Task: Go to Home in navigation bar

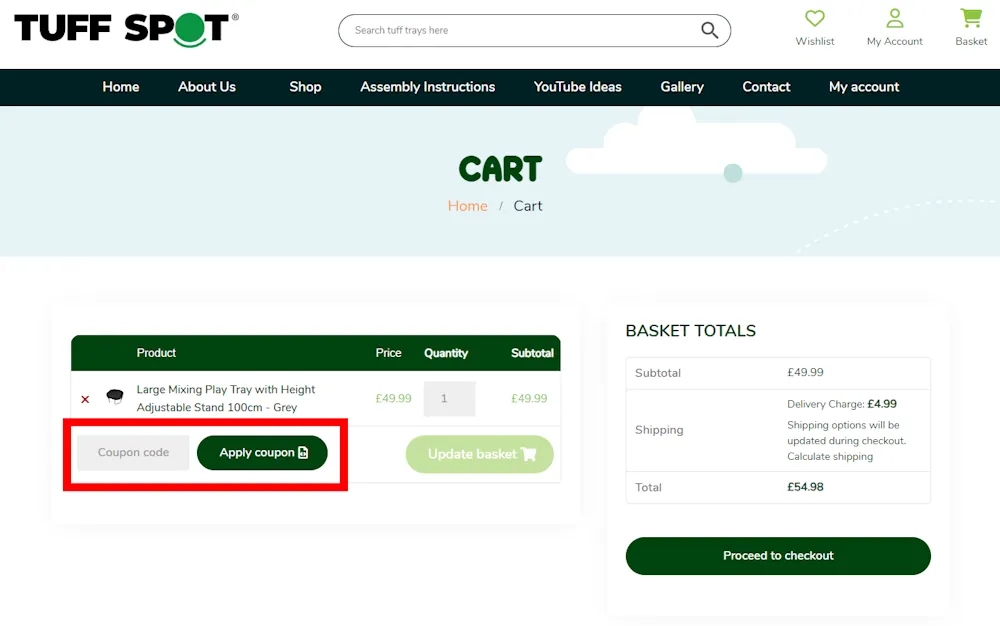Action: pyautogui.click(x=121, y=87)
